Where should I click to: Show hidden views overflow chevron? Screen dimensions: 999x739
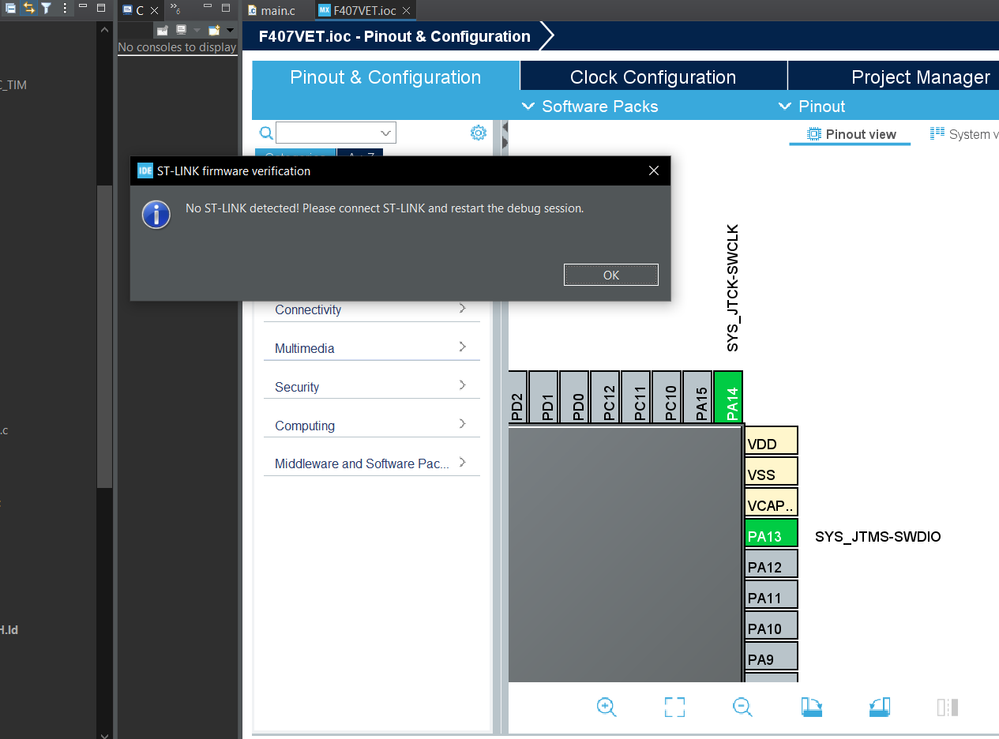[x=175, y=8]
